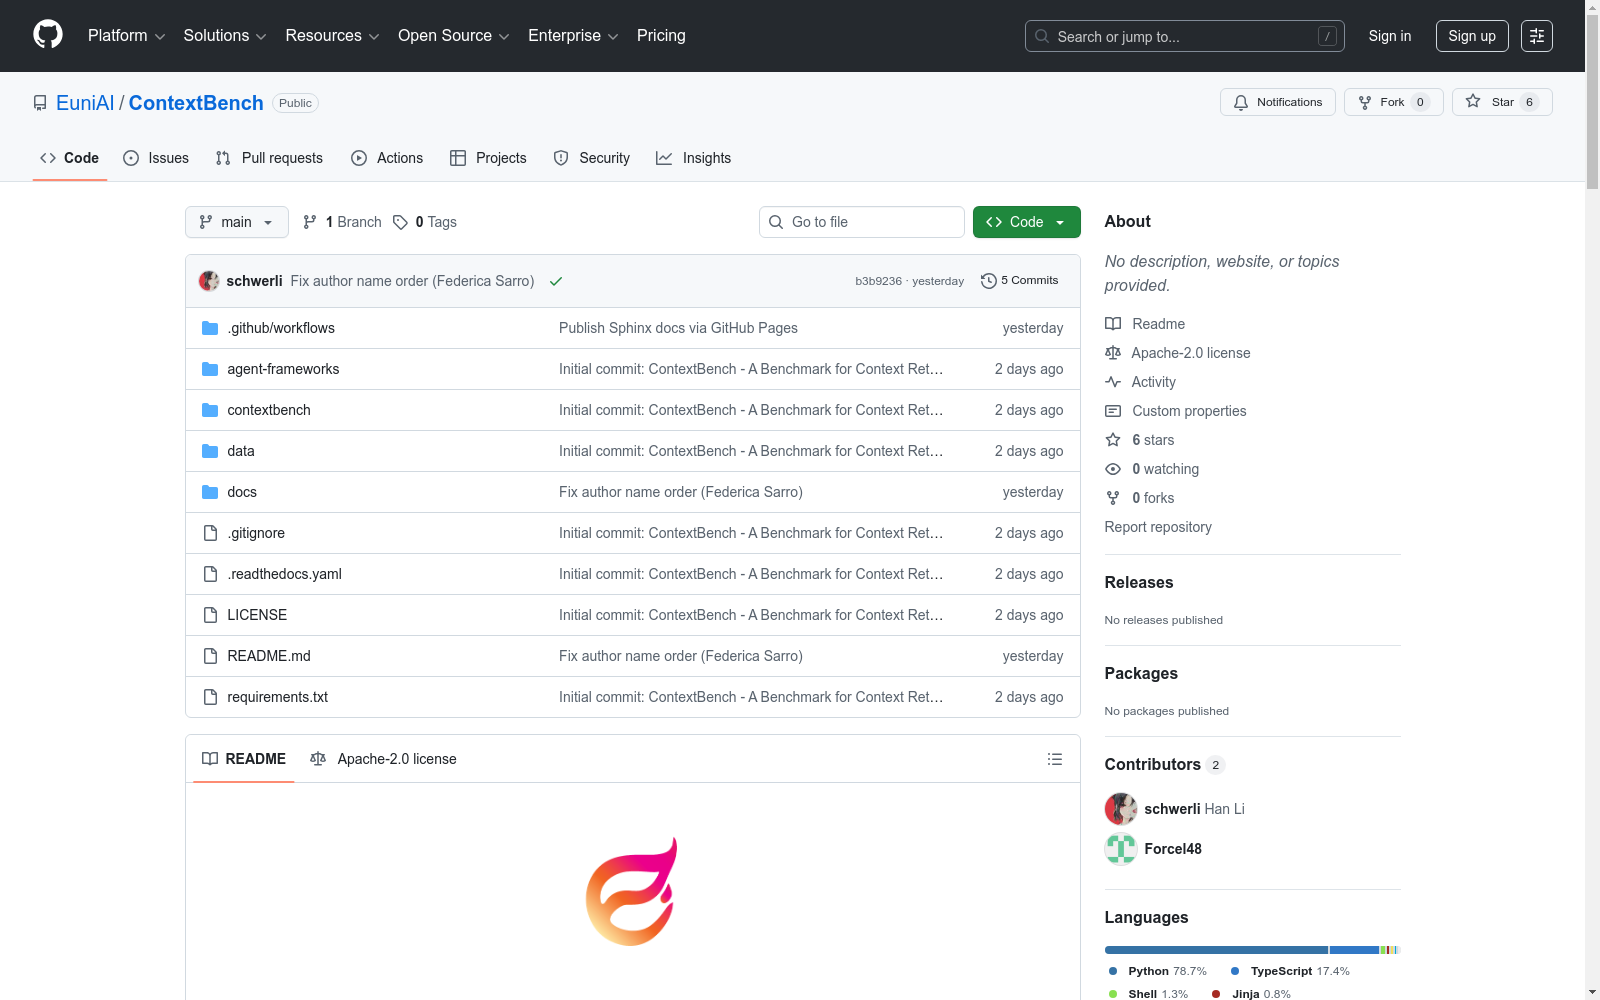Viewport: 1600px width, 1000px height.
Task: Expand the Enterprise menu
Action: [x=573, y=36]
